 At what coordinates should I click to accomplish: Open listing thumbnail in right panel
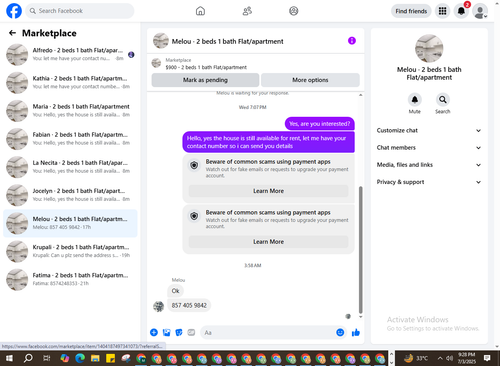pyautogui.click(x=429, y=48)
